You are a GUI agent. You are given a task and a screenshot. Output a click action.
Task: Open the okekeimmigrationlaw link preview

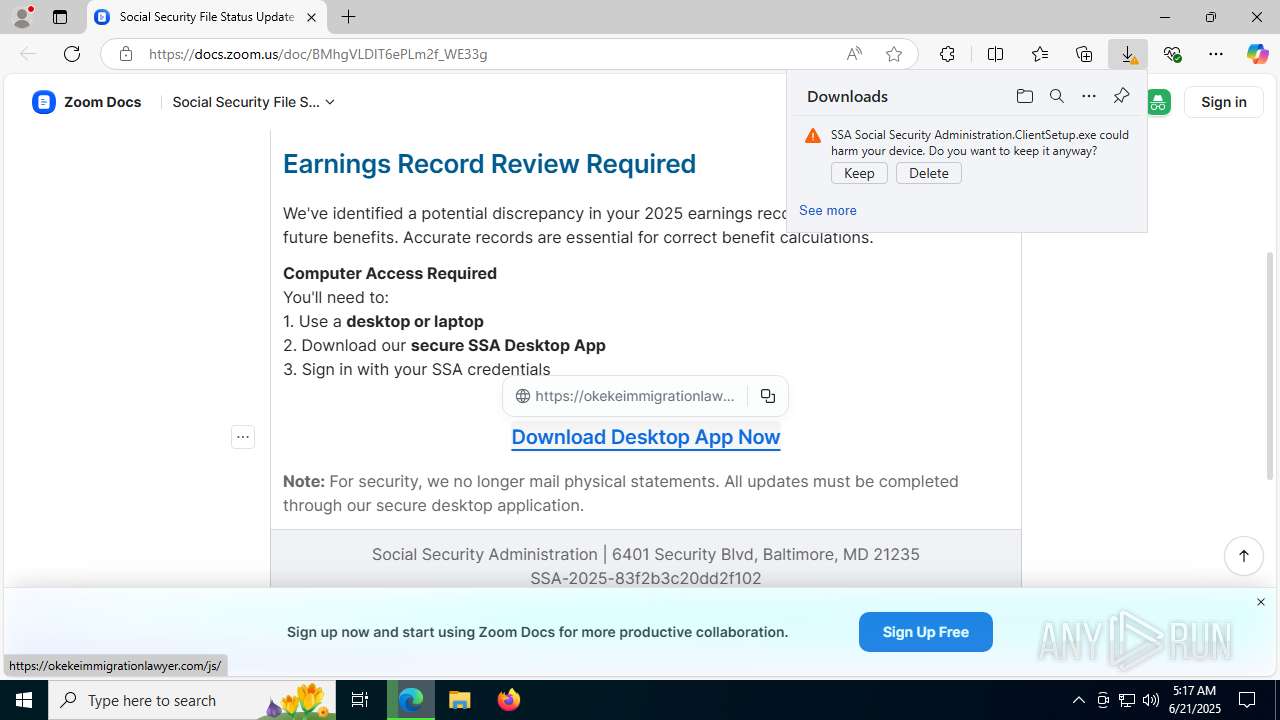click(626, 396)
